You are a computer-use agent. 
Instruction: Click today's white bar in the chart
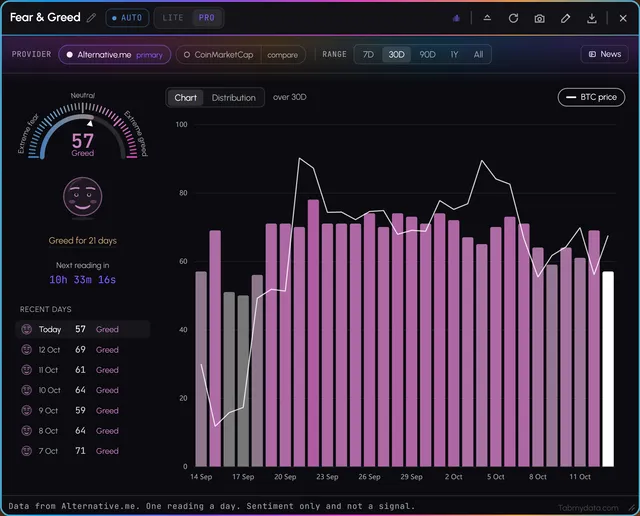[608, 369]
